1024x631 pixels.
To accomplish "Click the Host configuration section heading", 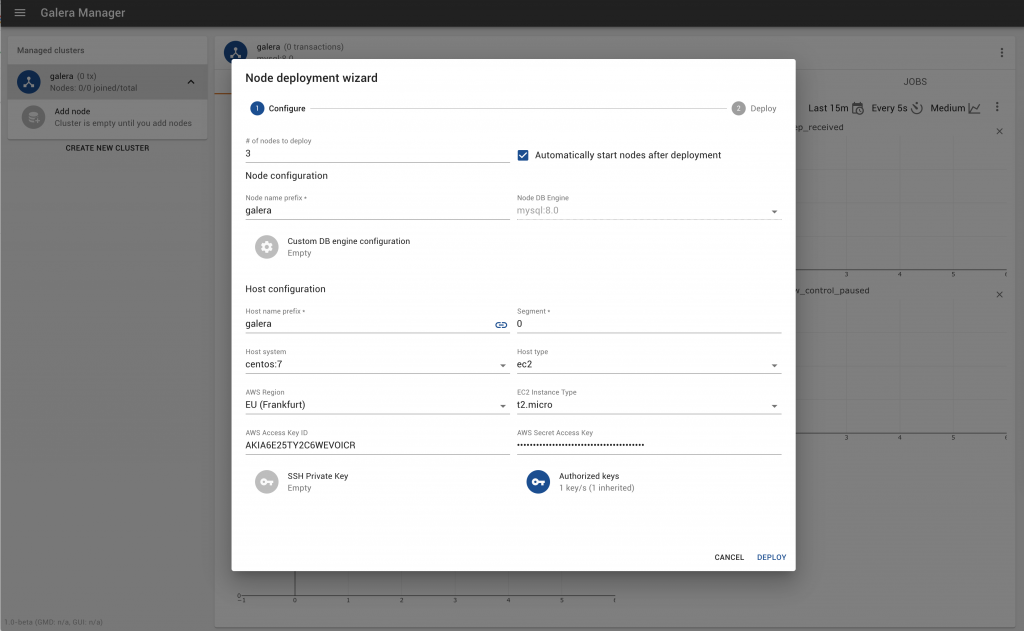I will (x=285, y=289).
